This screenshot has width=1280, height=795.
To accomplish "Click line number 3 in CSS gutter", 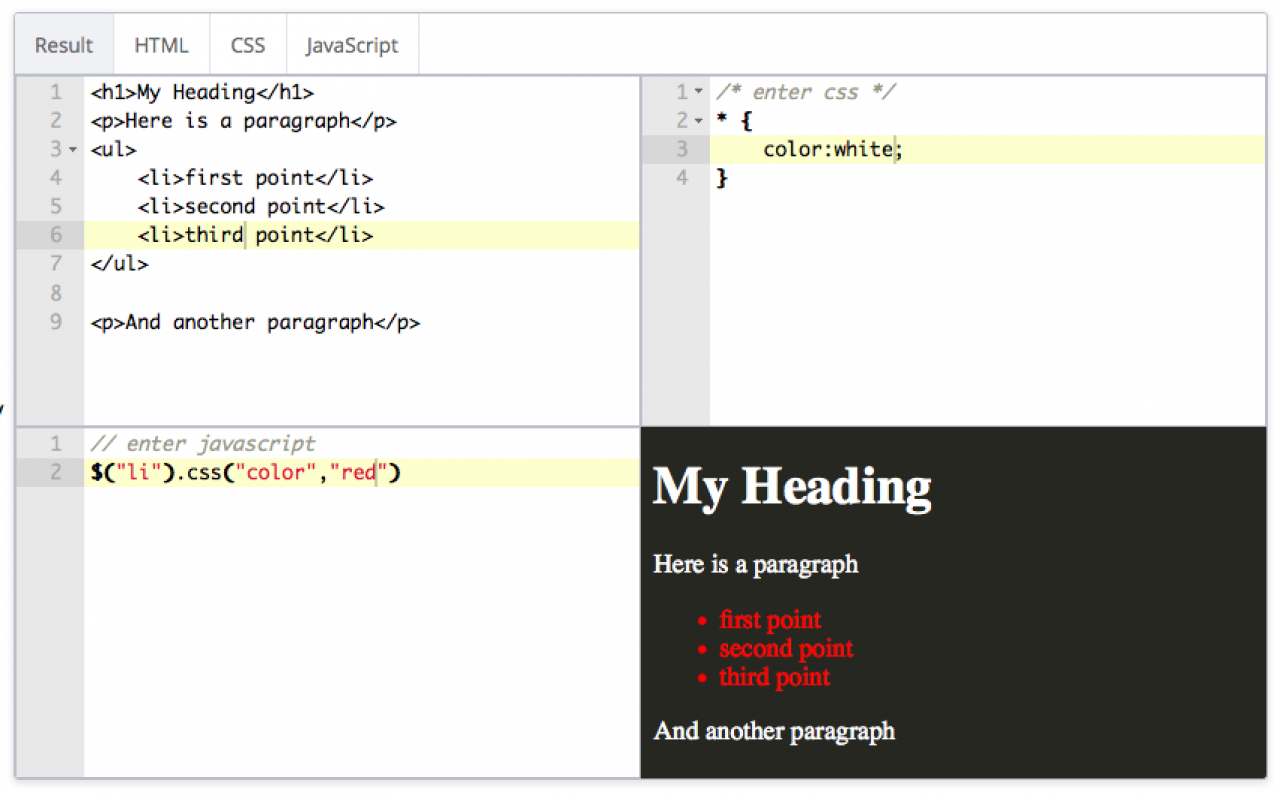I will click(x=682, y=149).
